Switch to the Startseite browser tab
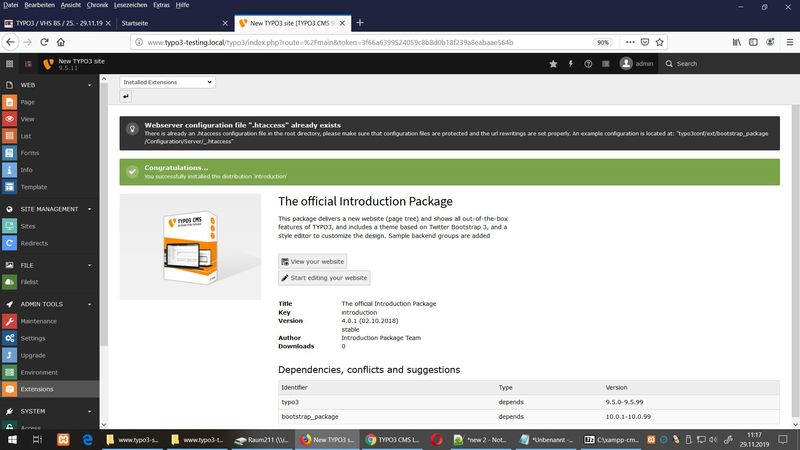The width and height of the screenshot is (800, 450). (x=177, y=22)
